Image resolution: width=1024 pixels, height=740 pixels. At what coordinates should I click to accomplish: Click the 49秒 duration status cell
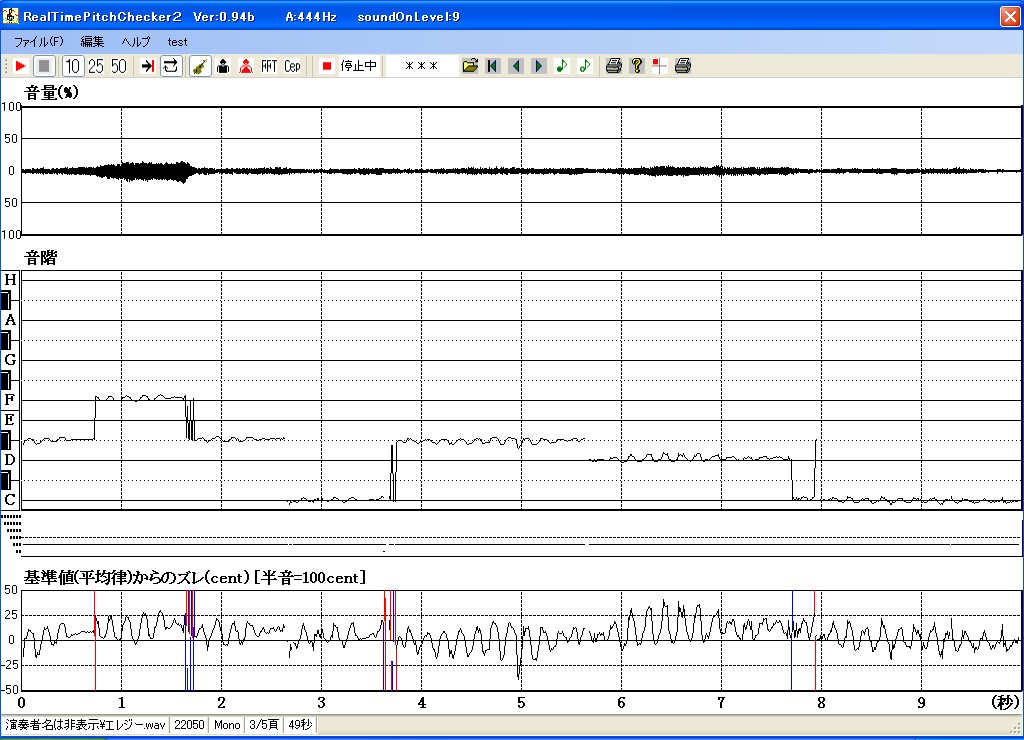tap(300, 725)
